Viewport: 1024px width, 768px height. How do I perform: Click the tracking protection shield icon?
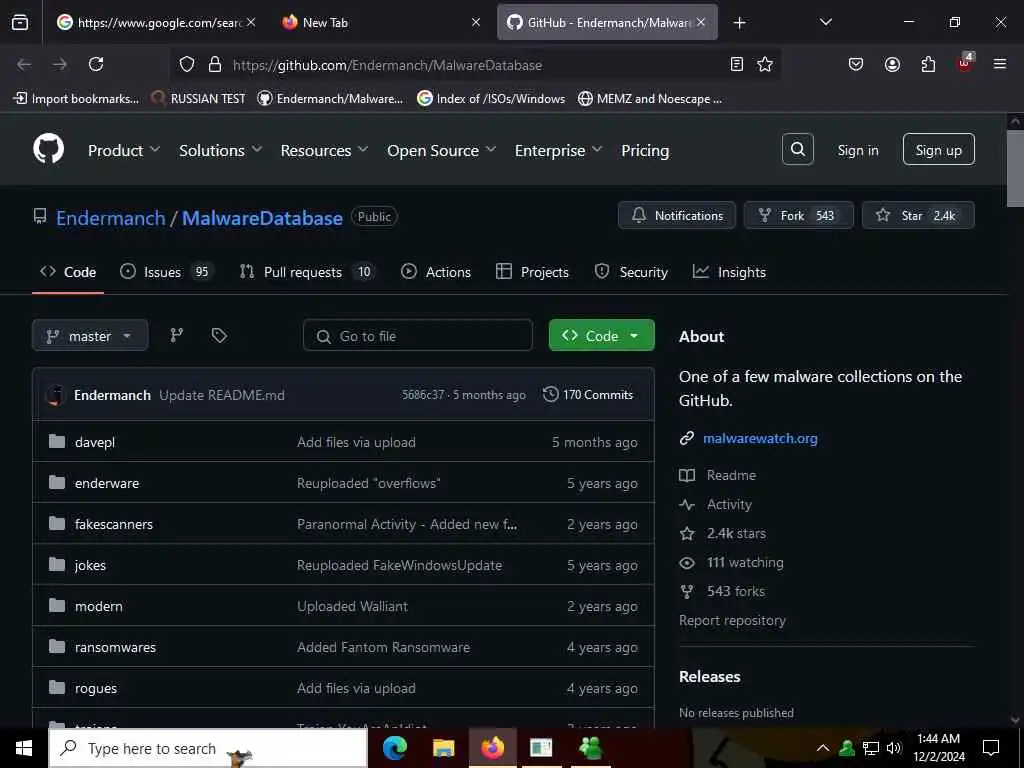click(187, 64)
